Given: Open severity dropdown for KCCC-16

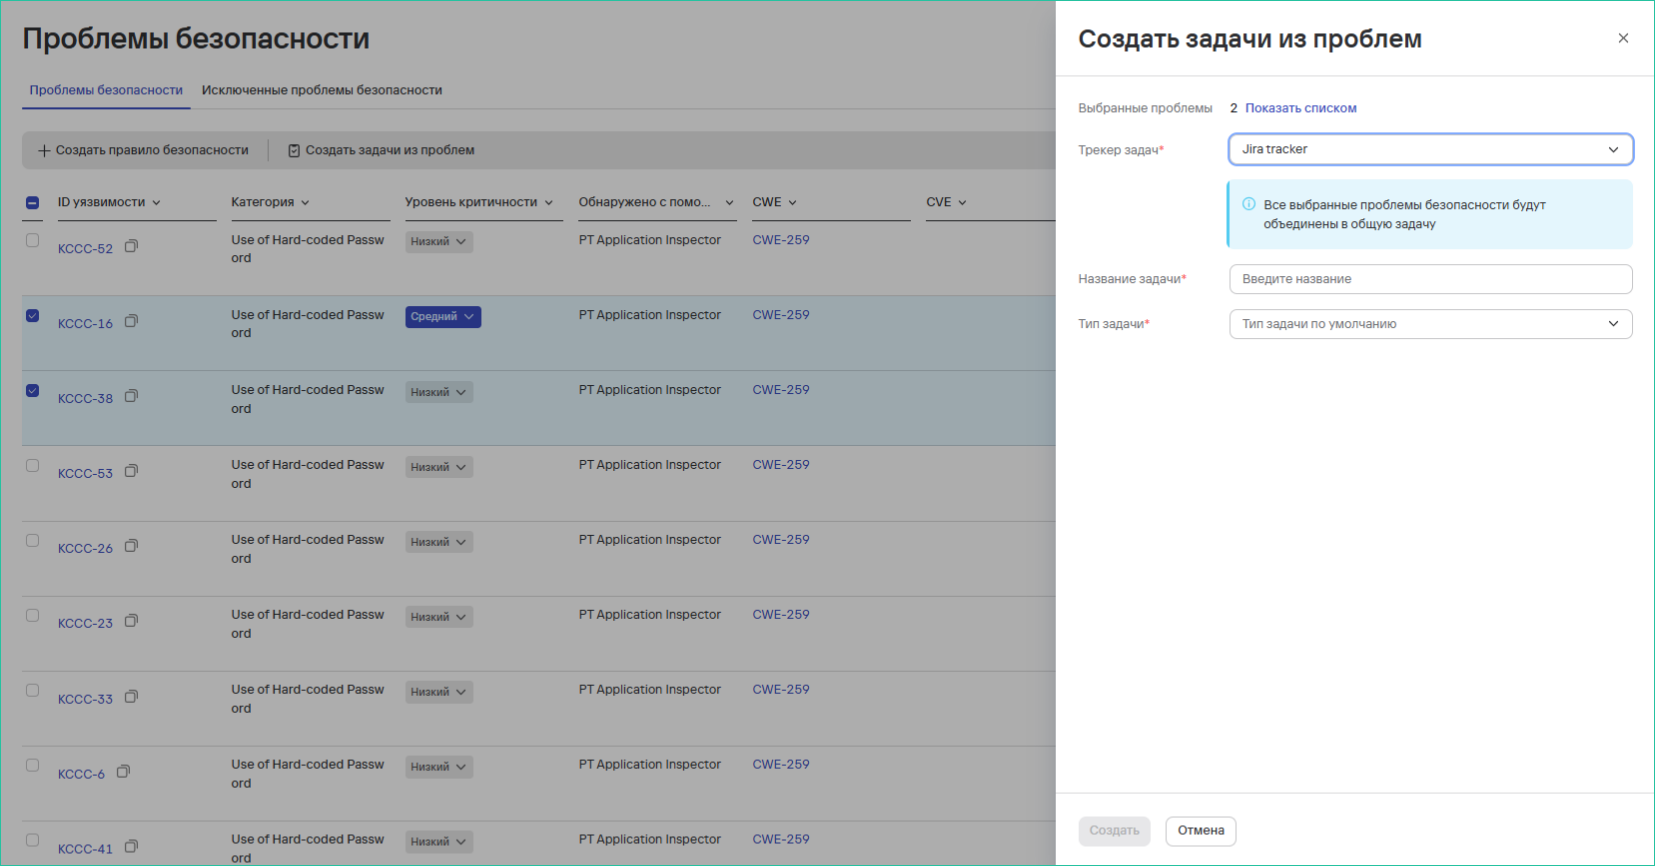Looking at the screenshot, I should [442, 317].
